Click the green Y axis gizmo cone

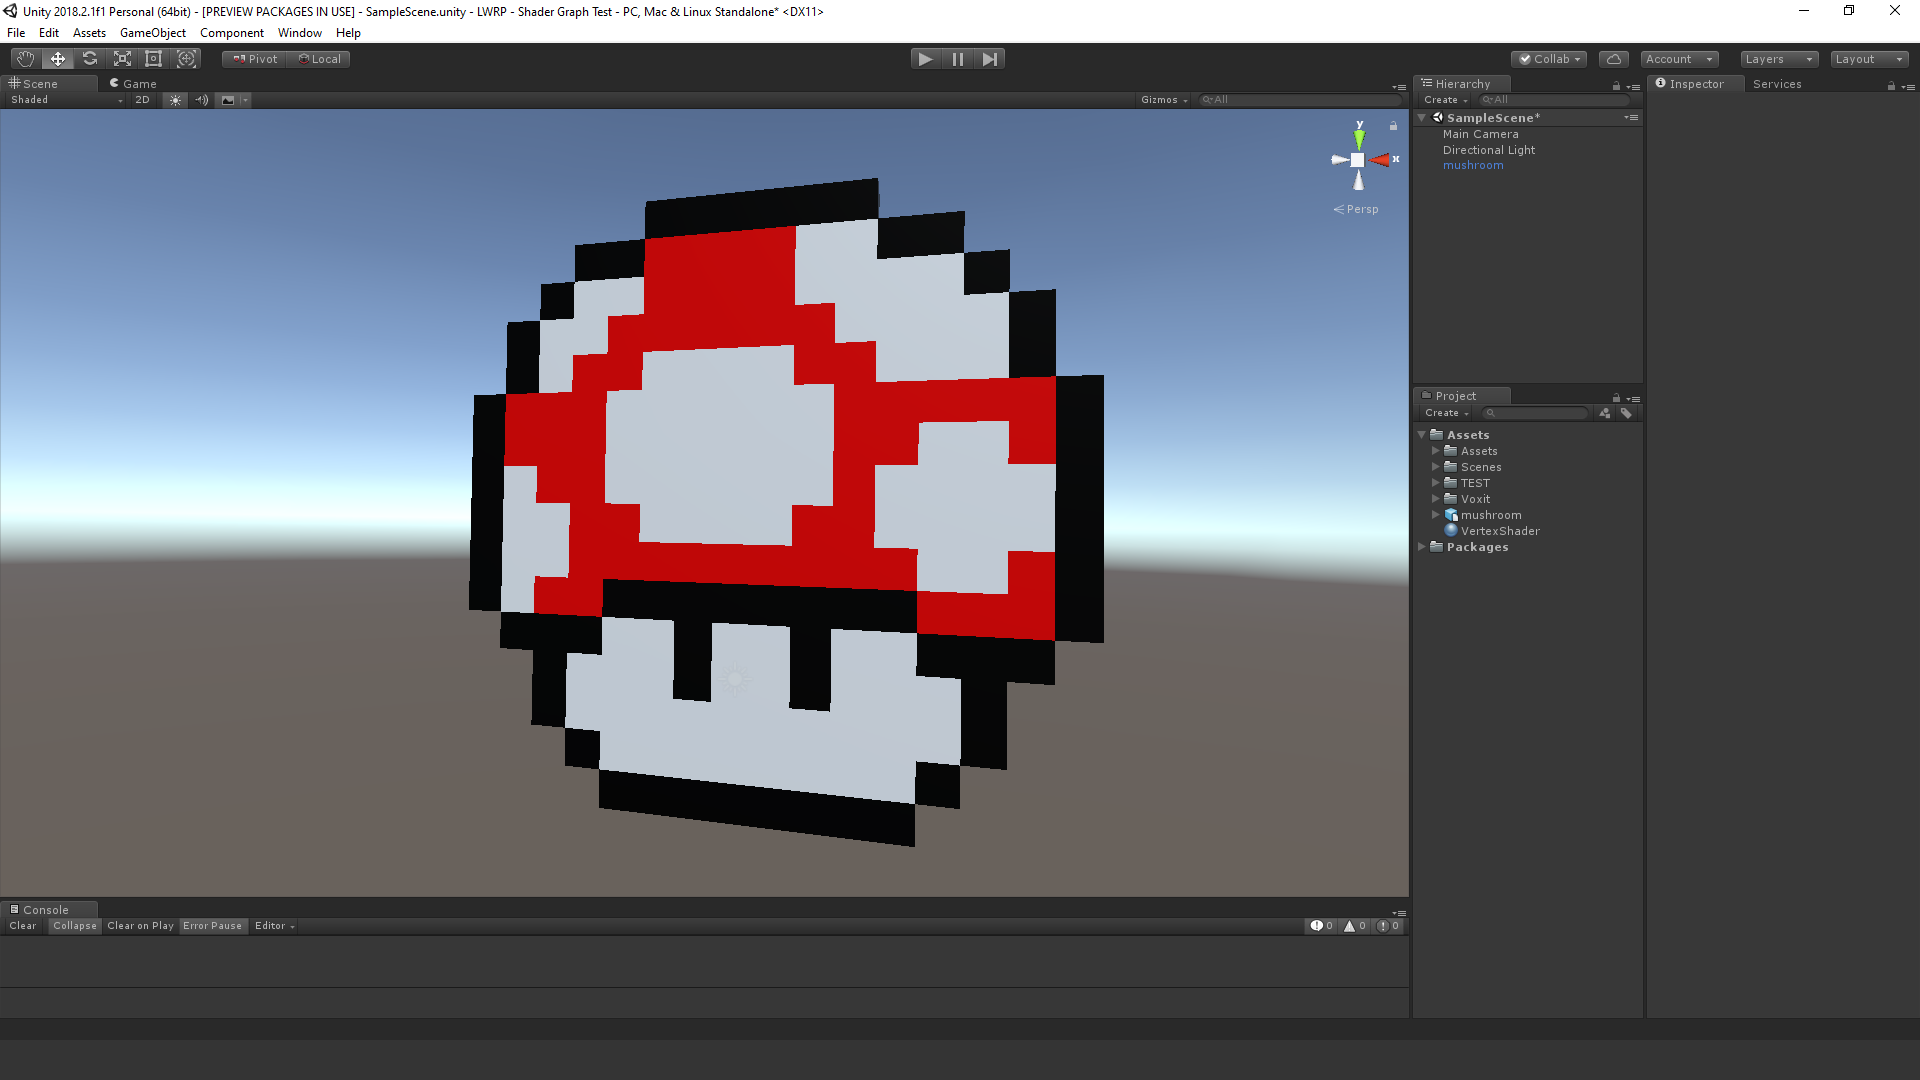(x=1359, y=138)
